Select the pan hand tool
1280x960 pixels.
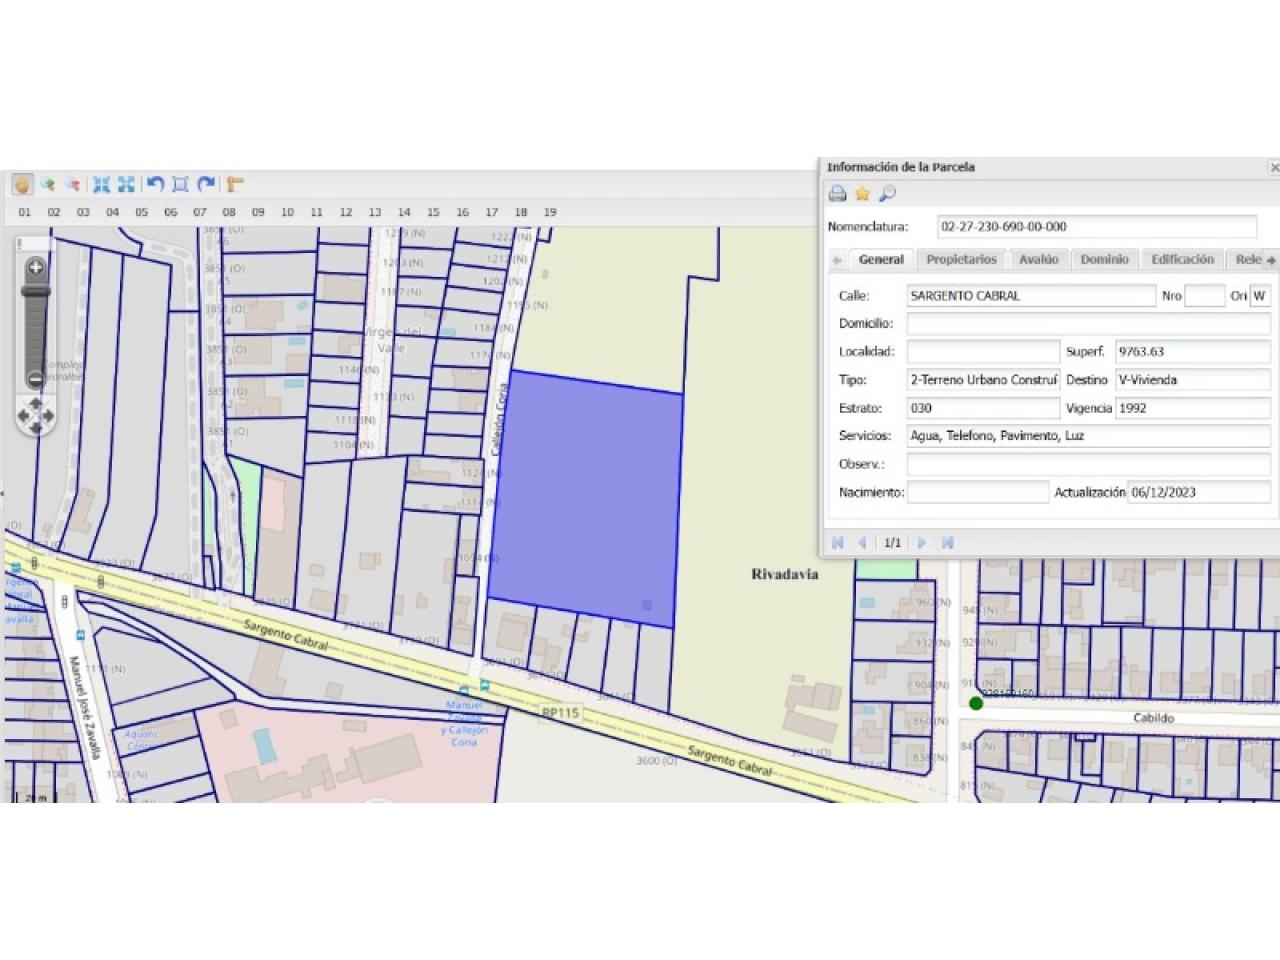click(22, 185)
